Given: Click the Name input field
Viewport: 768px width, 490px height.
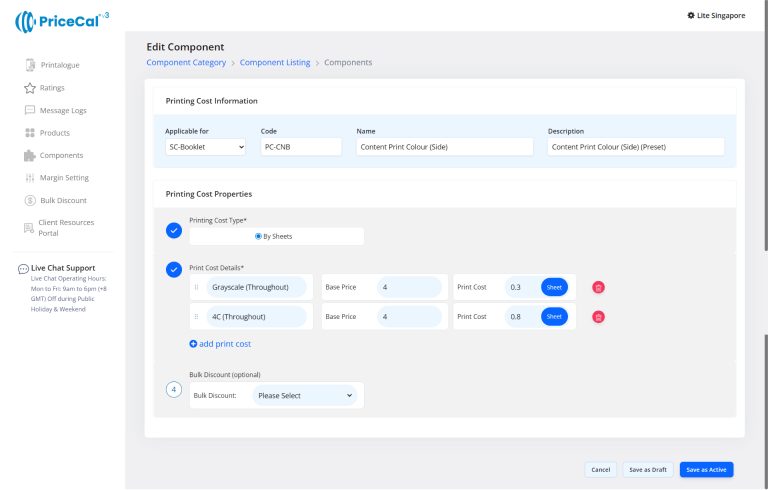Looking at the screenshot, I should [446, 147].
